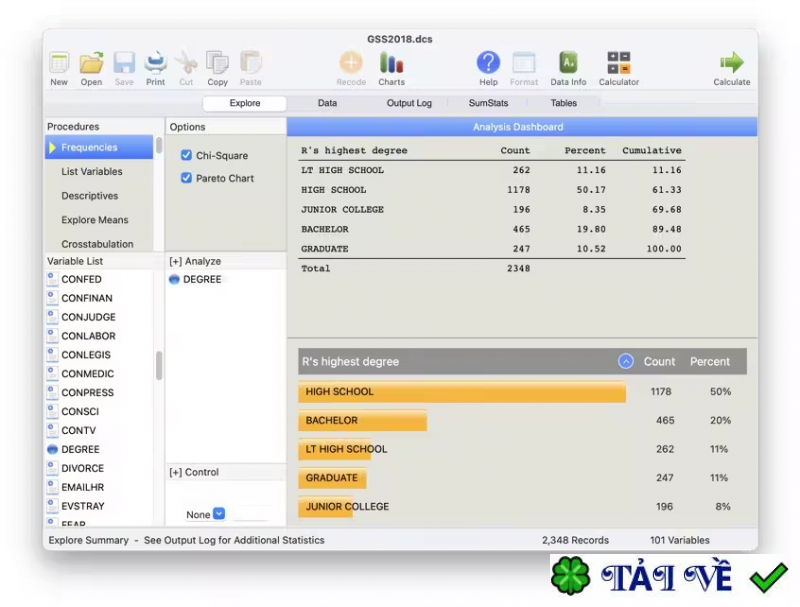Screen dimensions: 800x607
Task: Click the GRADUATE orange bar in chart
Action: (x=332, y=478)
